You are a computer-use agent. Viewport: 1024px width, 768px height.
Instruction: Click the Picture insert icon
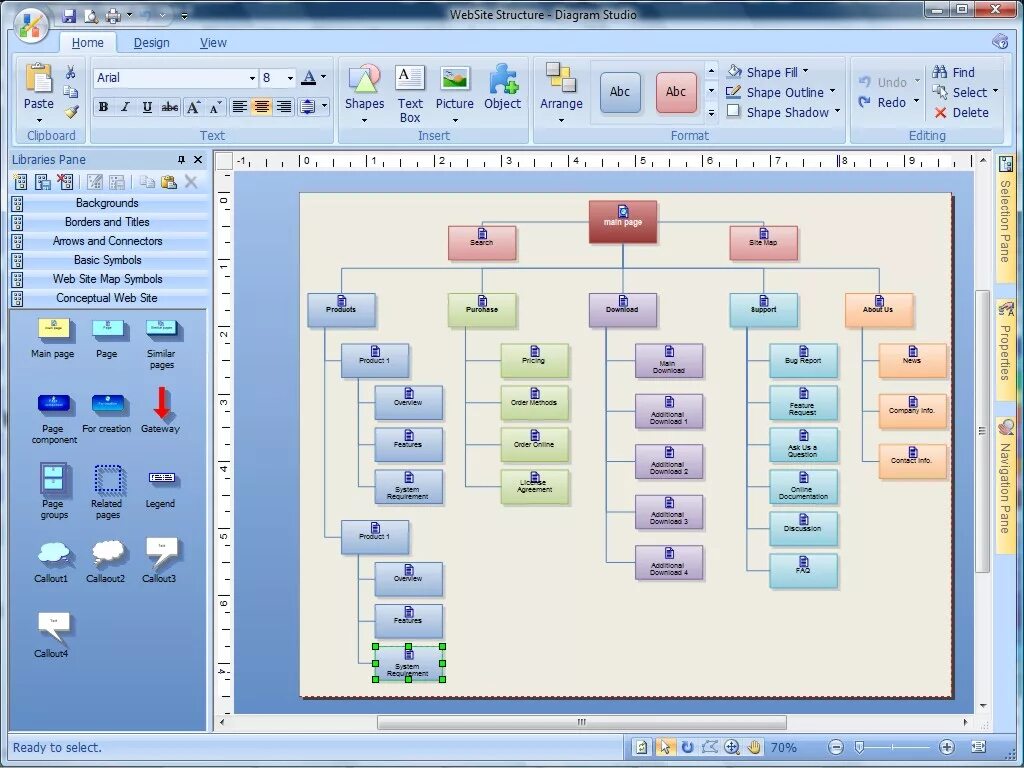pyautogui.click(x=455, y=80)
